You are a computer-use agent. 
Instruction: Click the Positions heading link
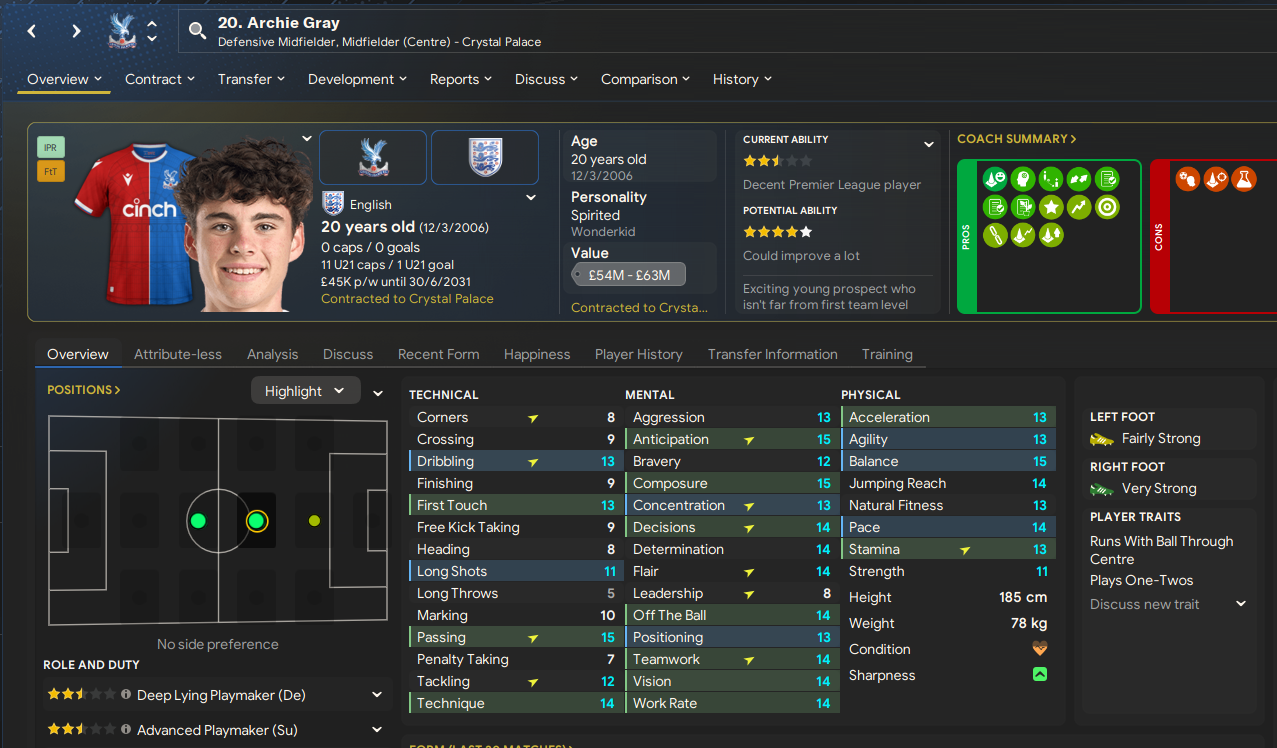[x=84, y=390]
